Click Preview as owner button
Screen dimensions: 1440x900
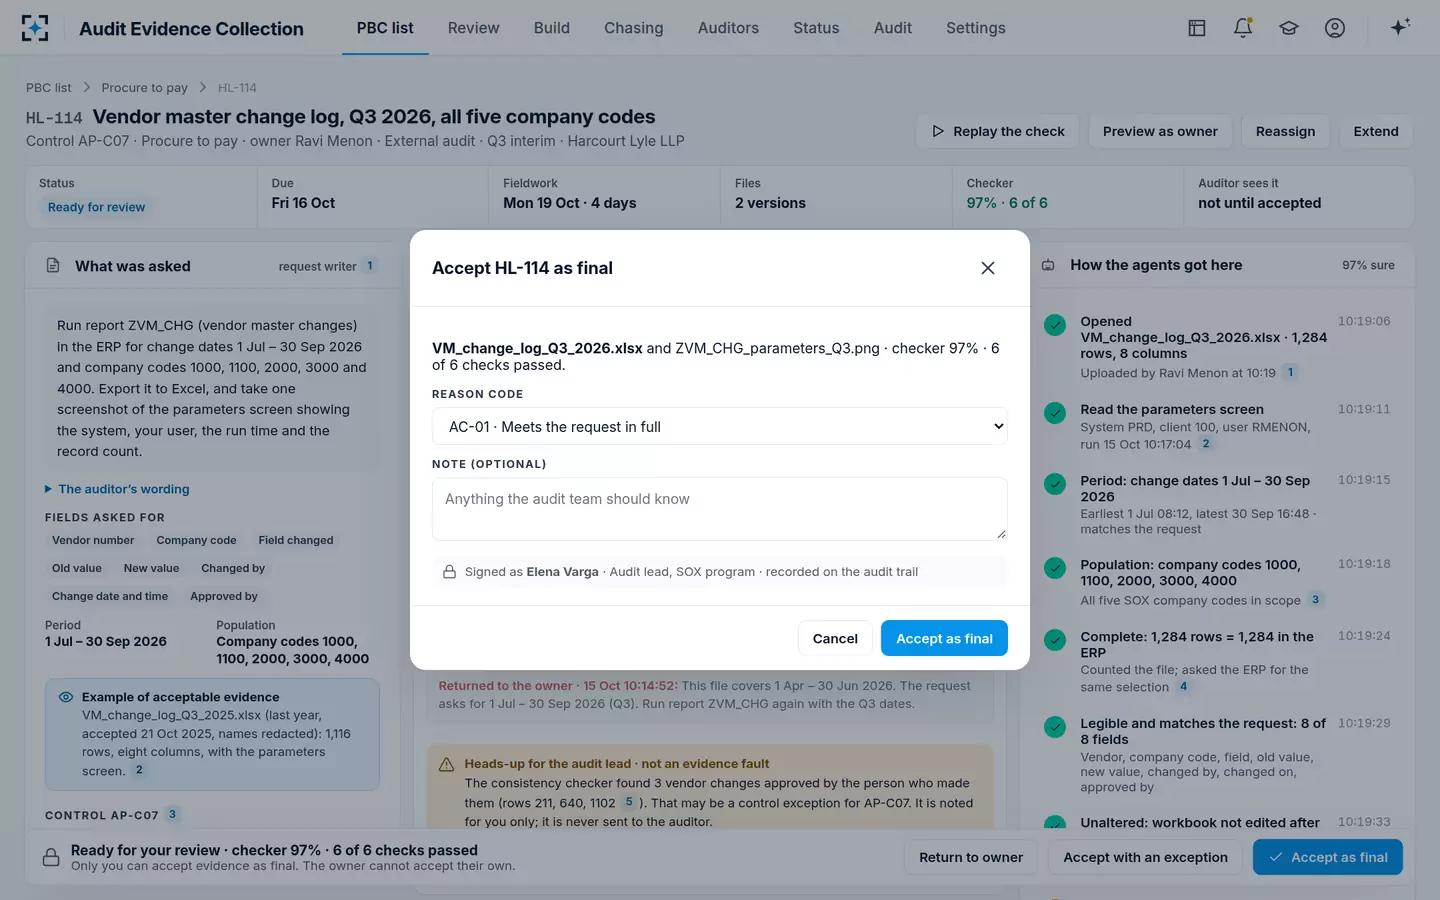[1160, 131]
